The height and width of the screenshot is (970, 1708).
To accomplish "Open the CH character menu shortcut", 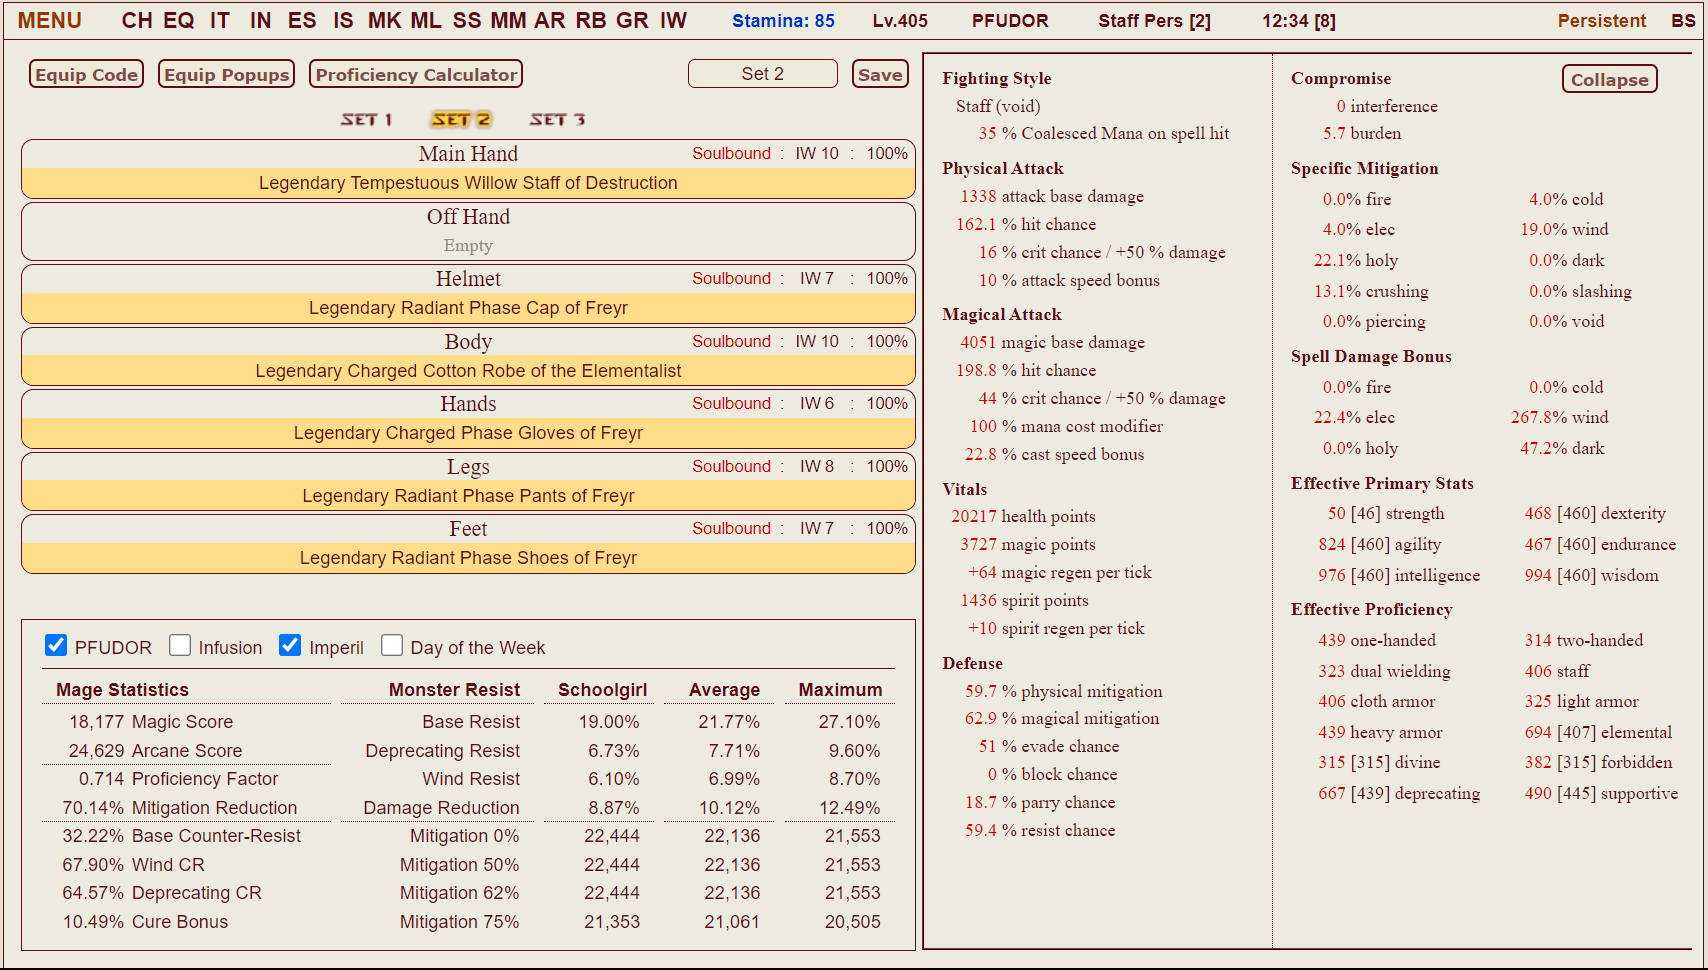I will click(x=137, y=20).
